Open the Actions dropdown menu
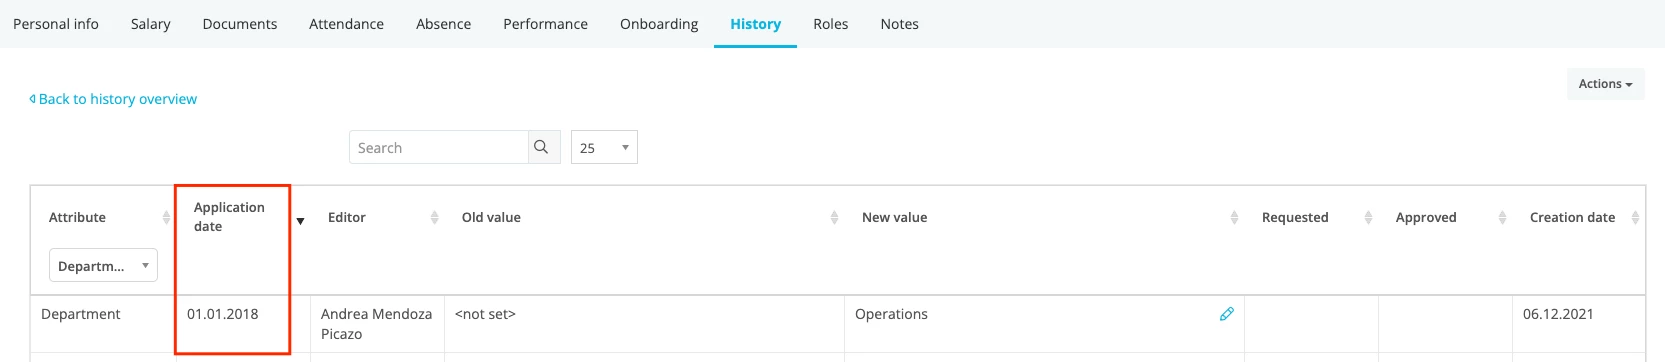The width and height of the screenshot is (1665, 362). point(1605,84)
